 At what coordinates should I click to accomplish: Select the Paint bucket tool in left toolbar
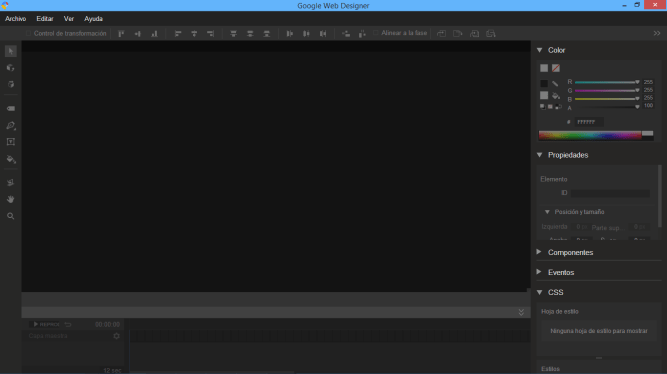[x=11, y=160]
